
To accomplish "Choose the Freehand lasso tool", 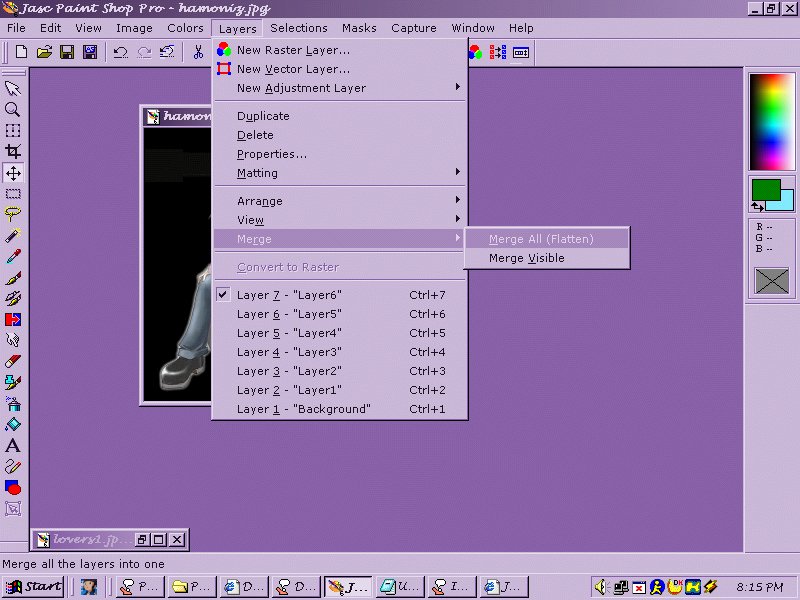I will (x=13, y=214).
